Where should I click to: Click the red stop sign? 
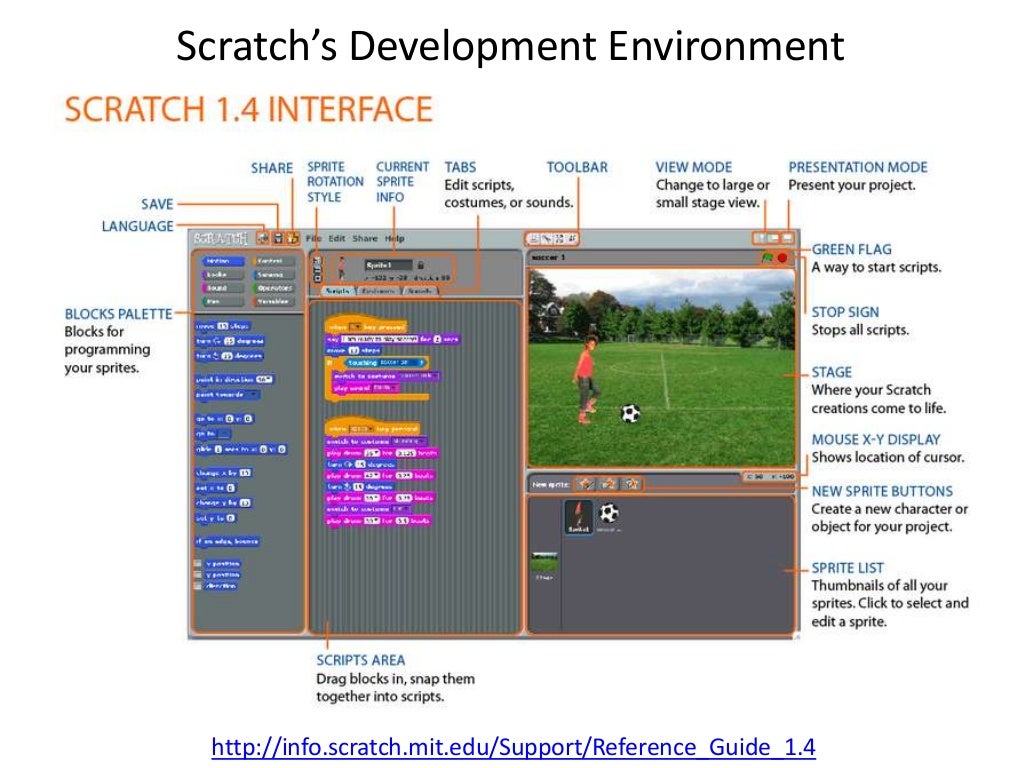pyautogui.click(x=782, y=257)
